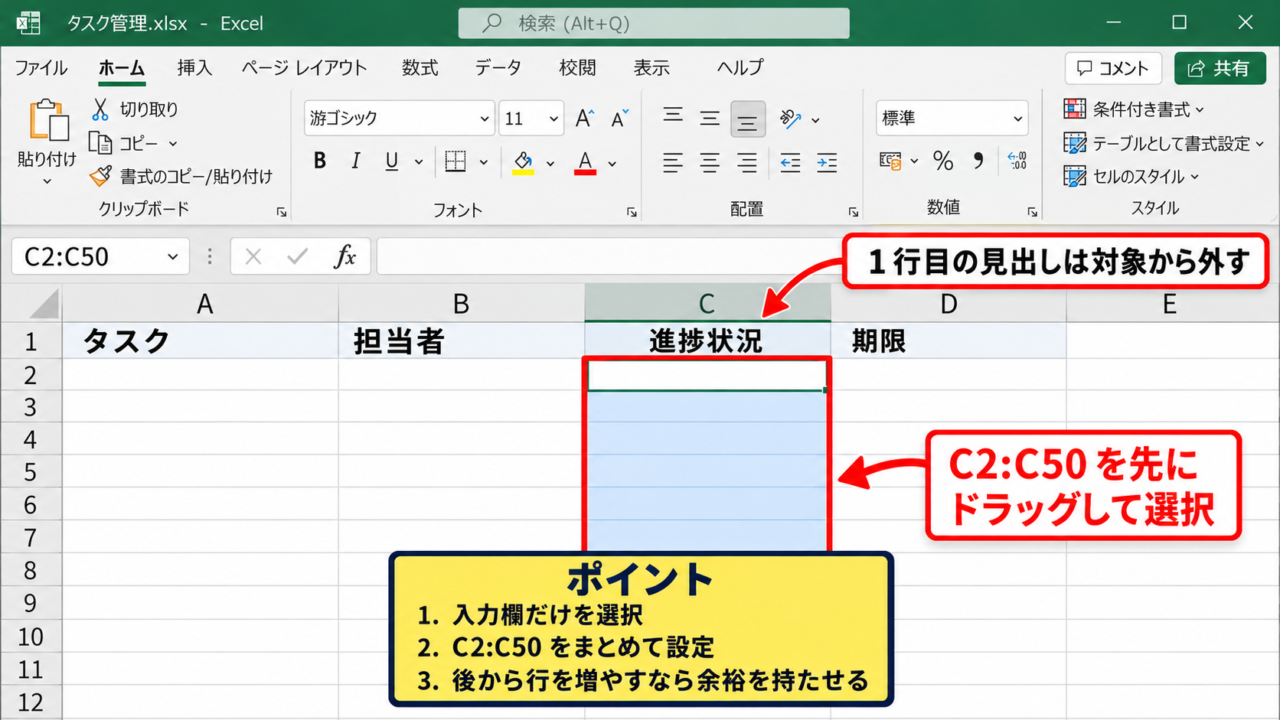Click the text orientation icon

coord(791,119)
